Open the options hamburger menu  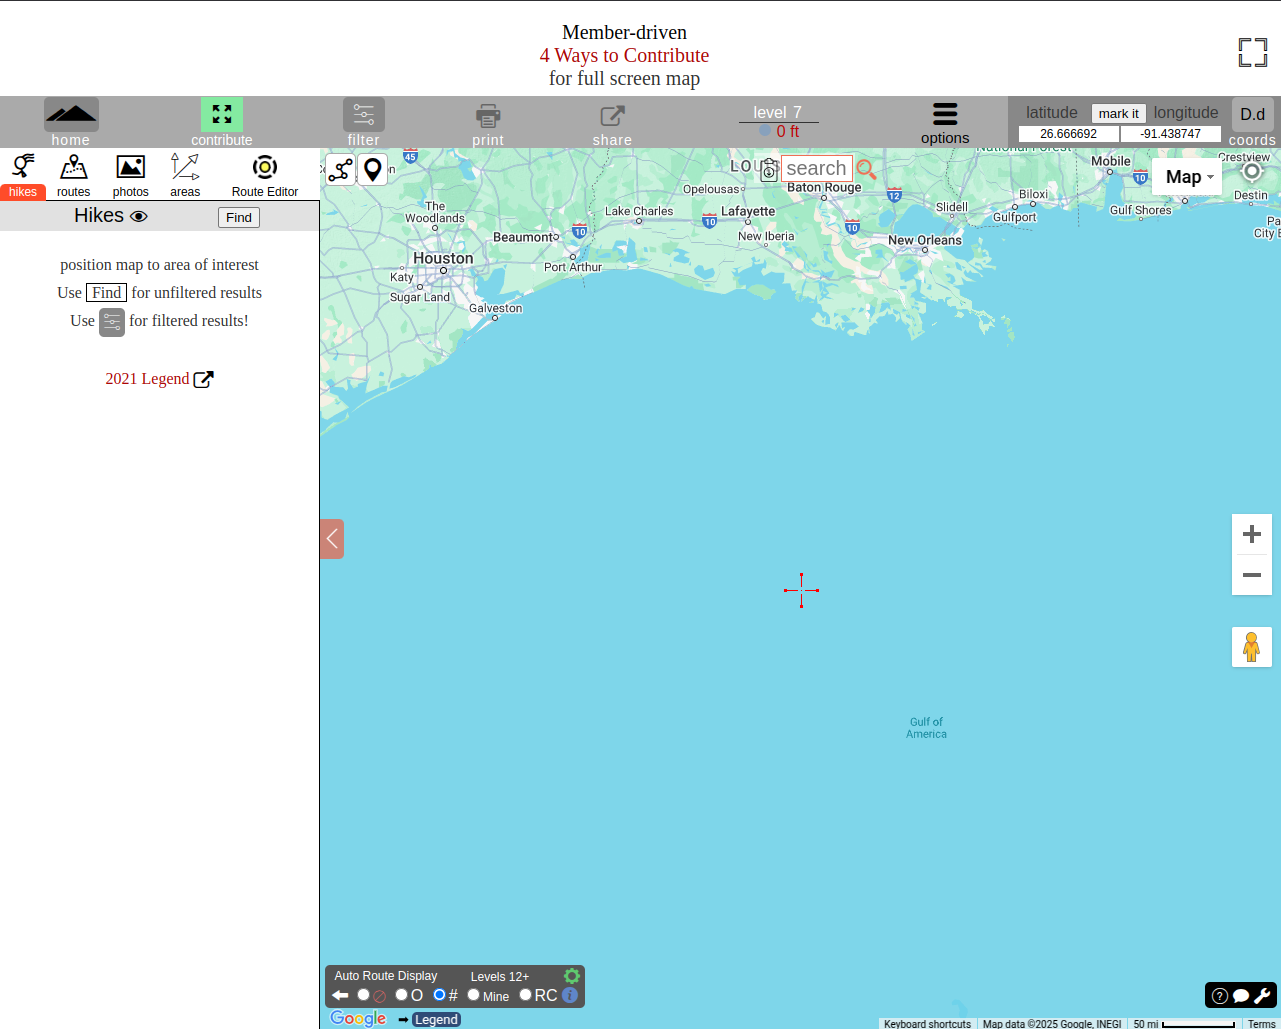(x=945, y=114)
